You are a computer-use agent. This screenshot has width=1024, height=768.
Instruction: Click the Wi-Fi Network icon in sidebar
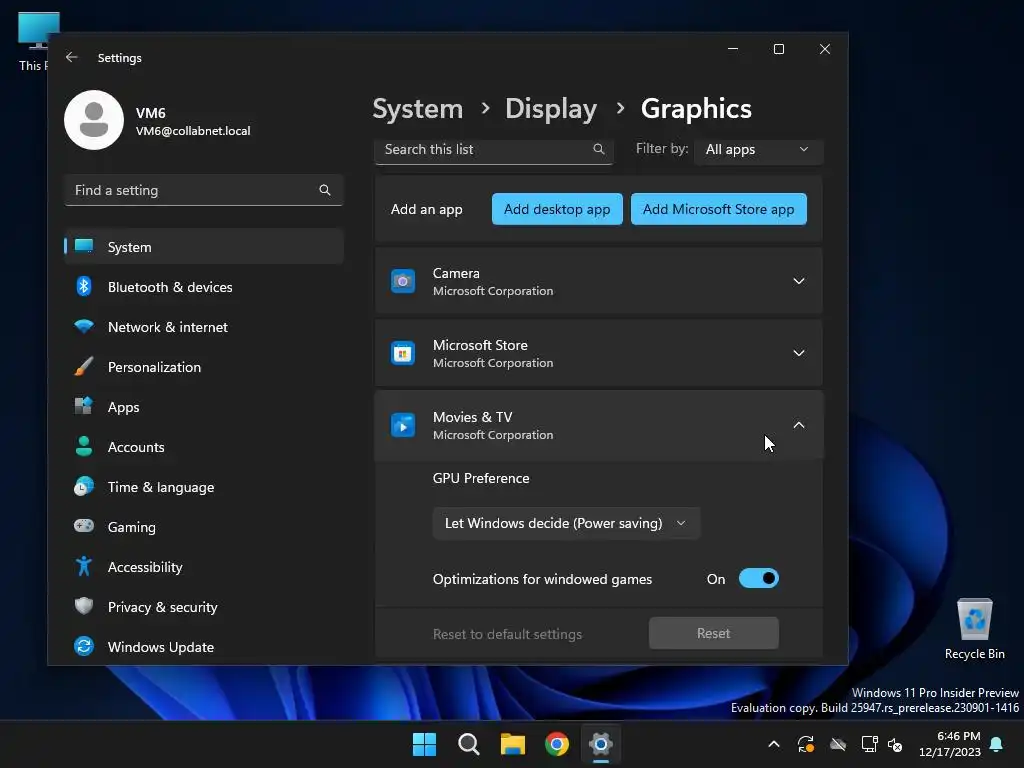(x=84, y=327)
